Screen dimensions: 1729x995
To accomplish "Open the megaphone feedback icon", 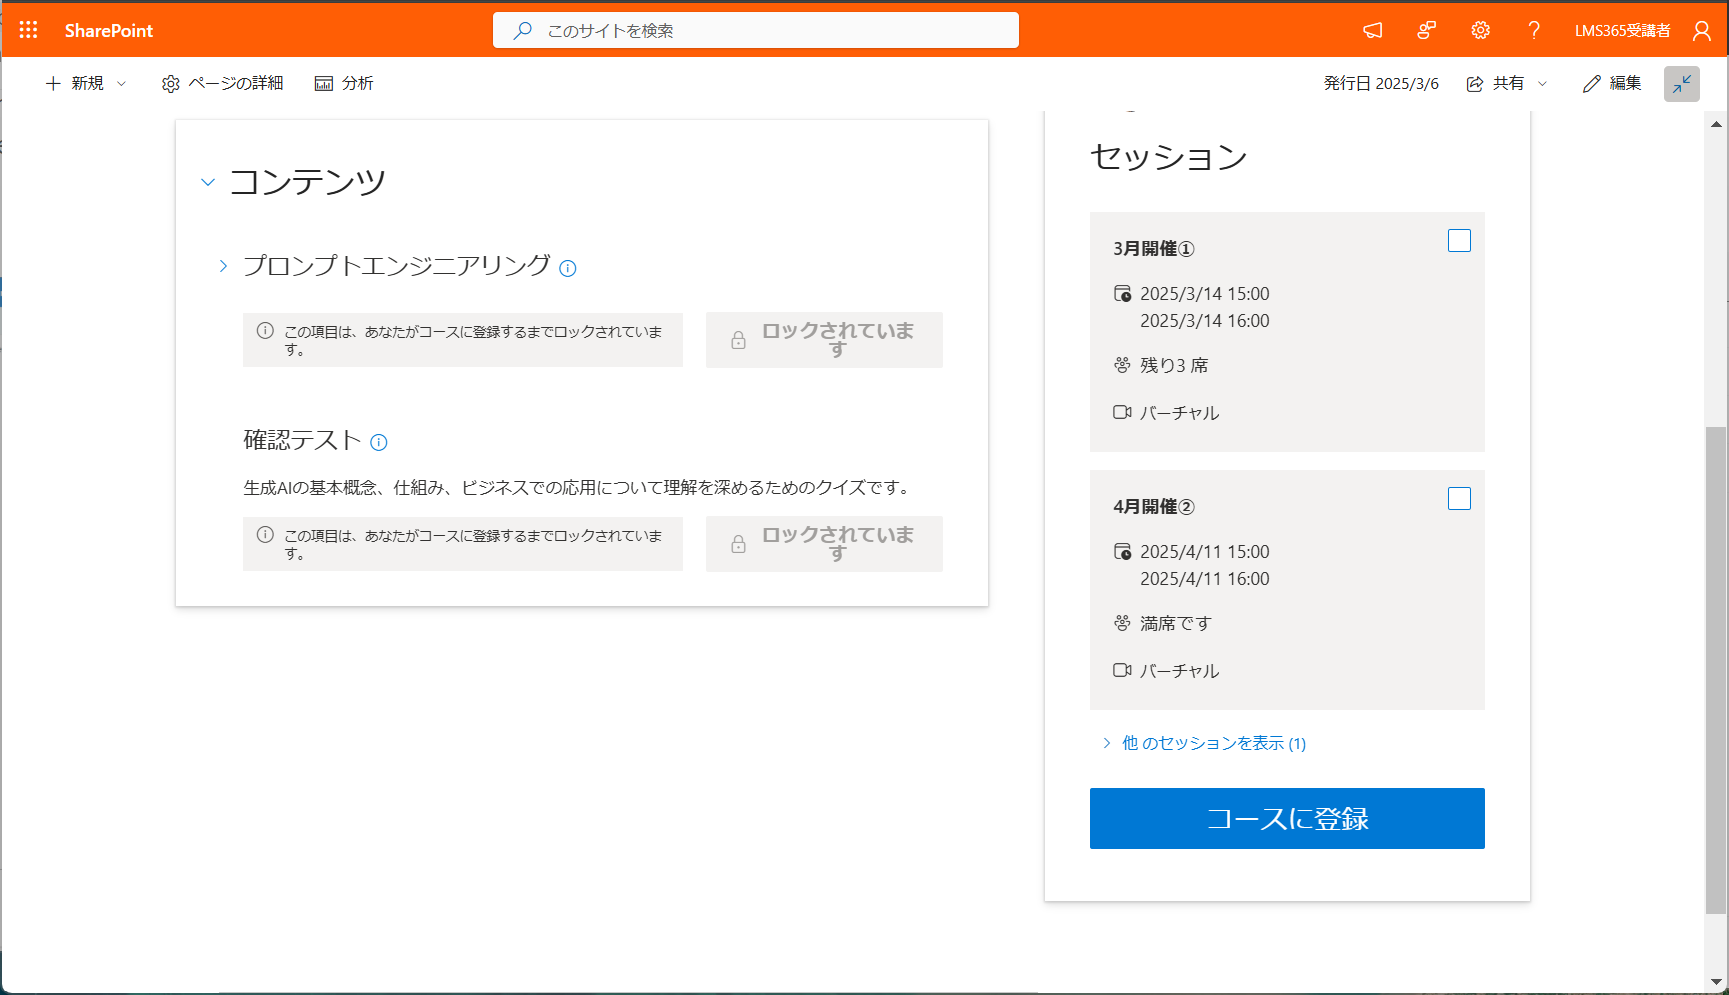I will click(1373, 30).
